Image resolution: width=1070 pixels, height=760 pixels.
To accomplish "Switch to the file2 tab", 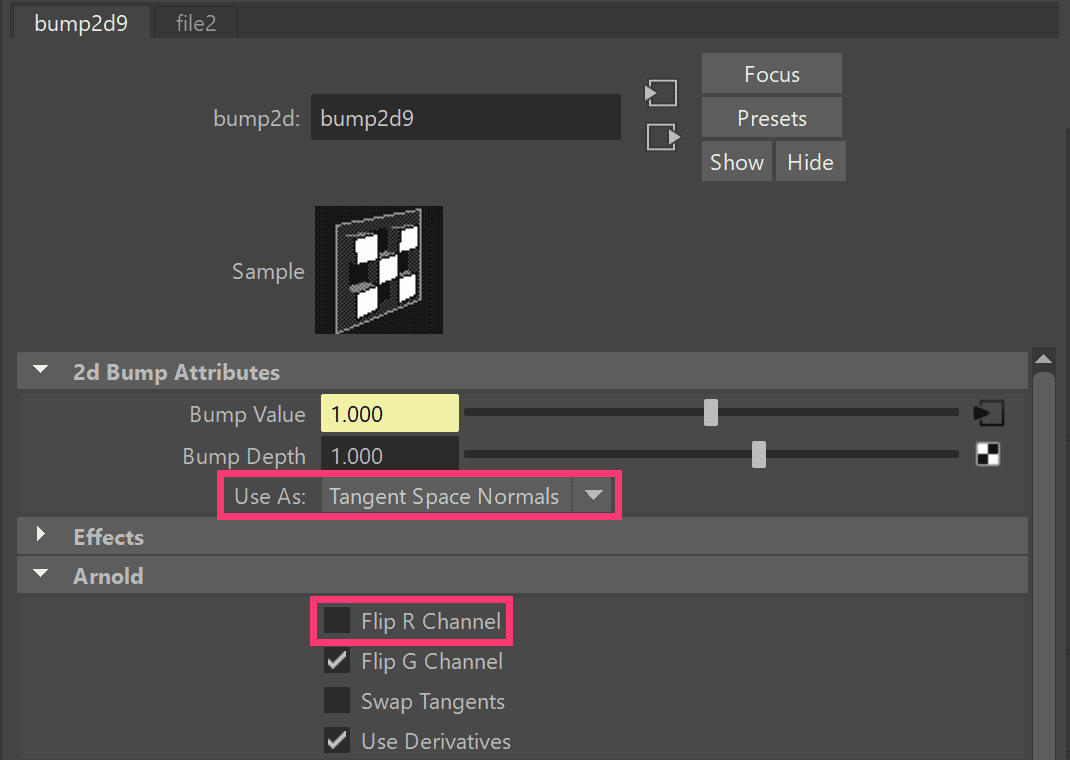I will [195, 23].
